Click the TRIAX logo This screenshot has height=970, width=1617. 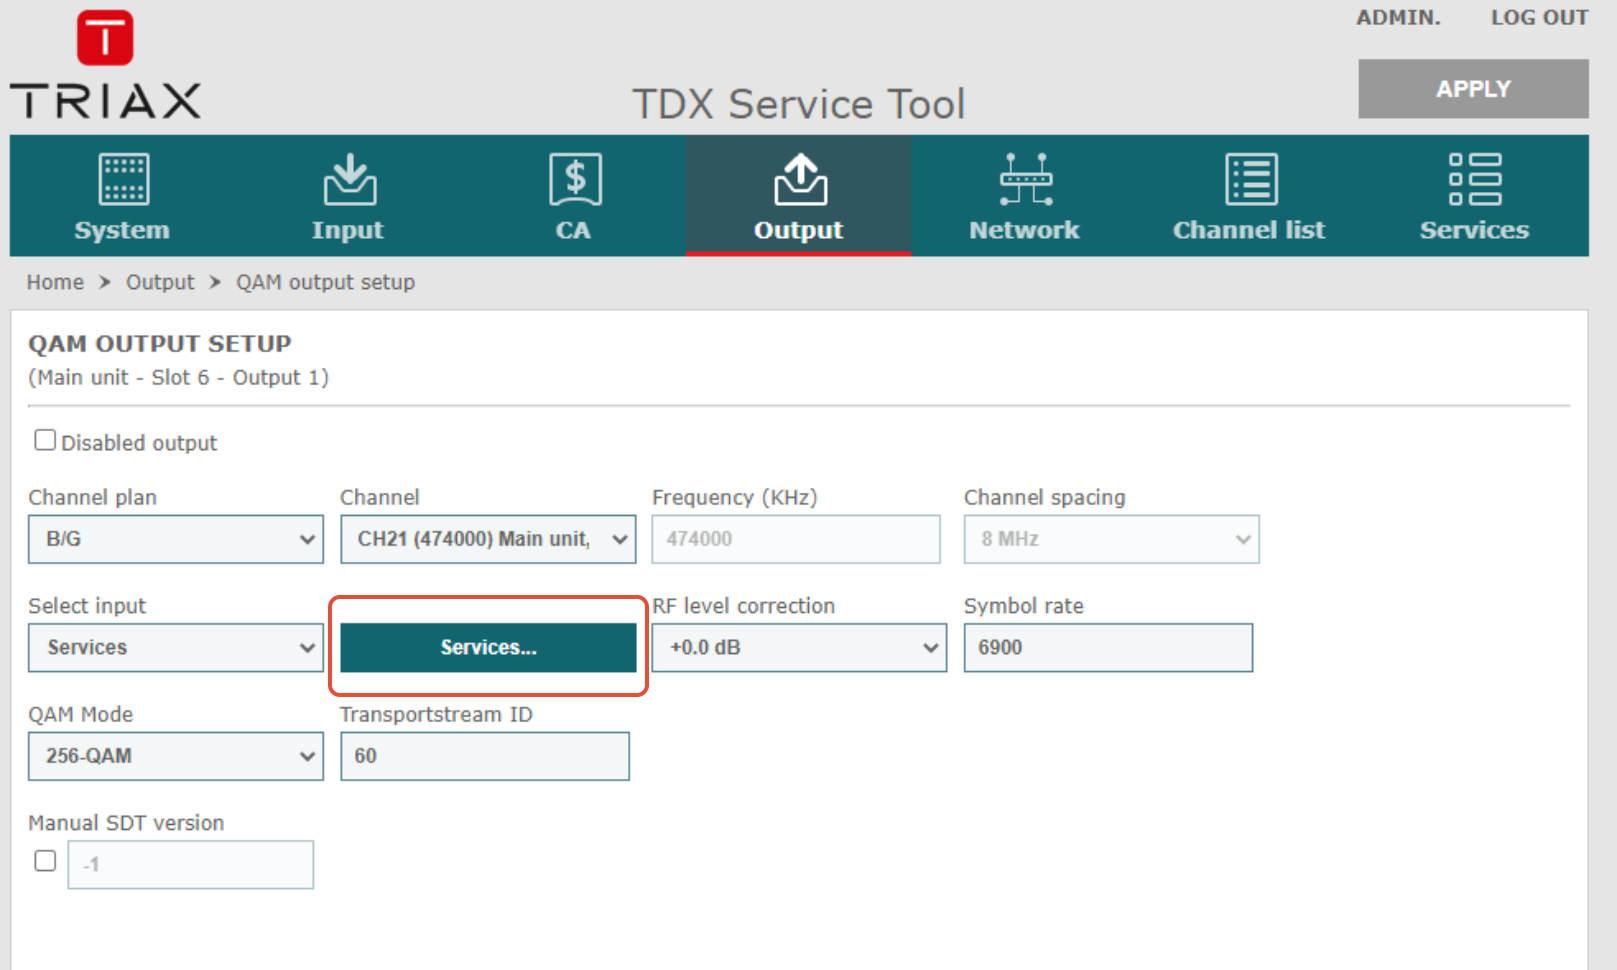coord(105,65)
